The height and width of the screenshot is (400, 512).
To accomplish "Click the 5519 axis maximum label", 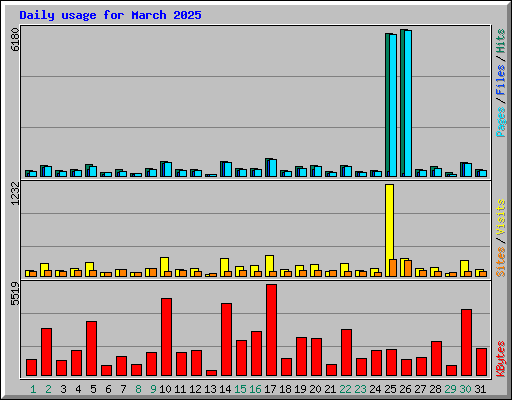I will 15,294.
